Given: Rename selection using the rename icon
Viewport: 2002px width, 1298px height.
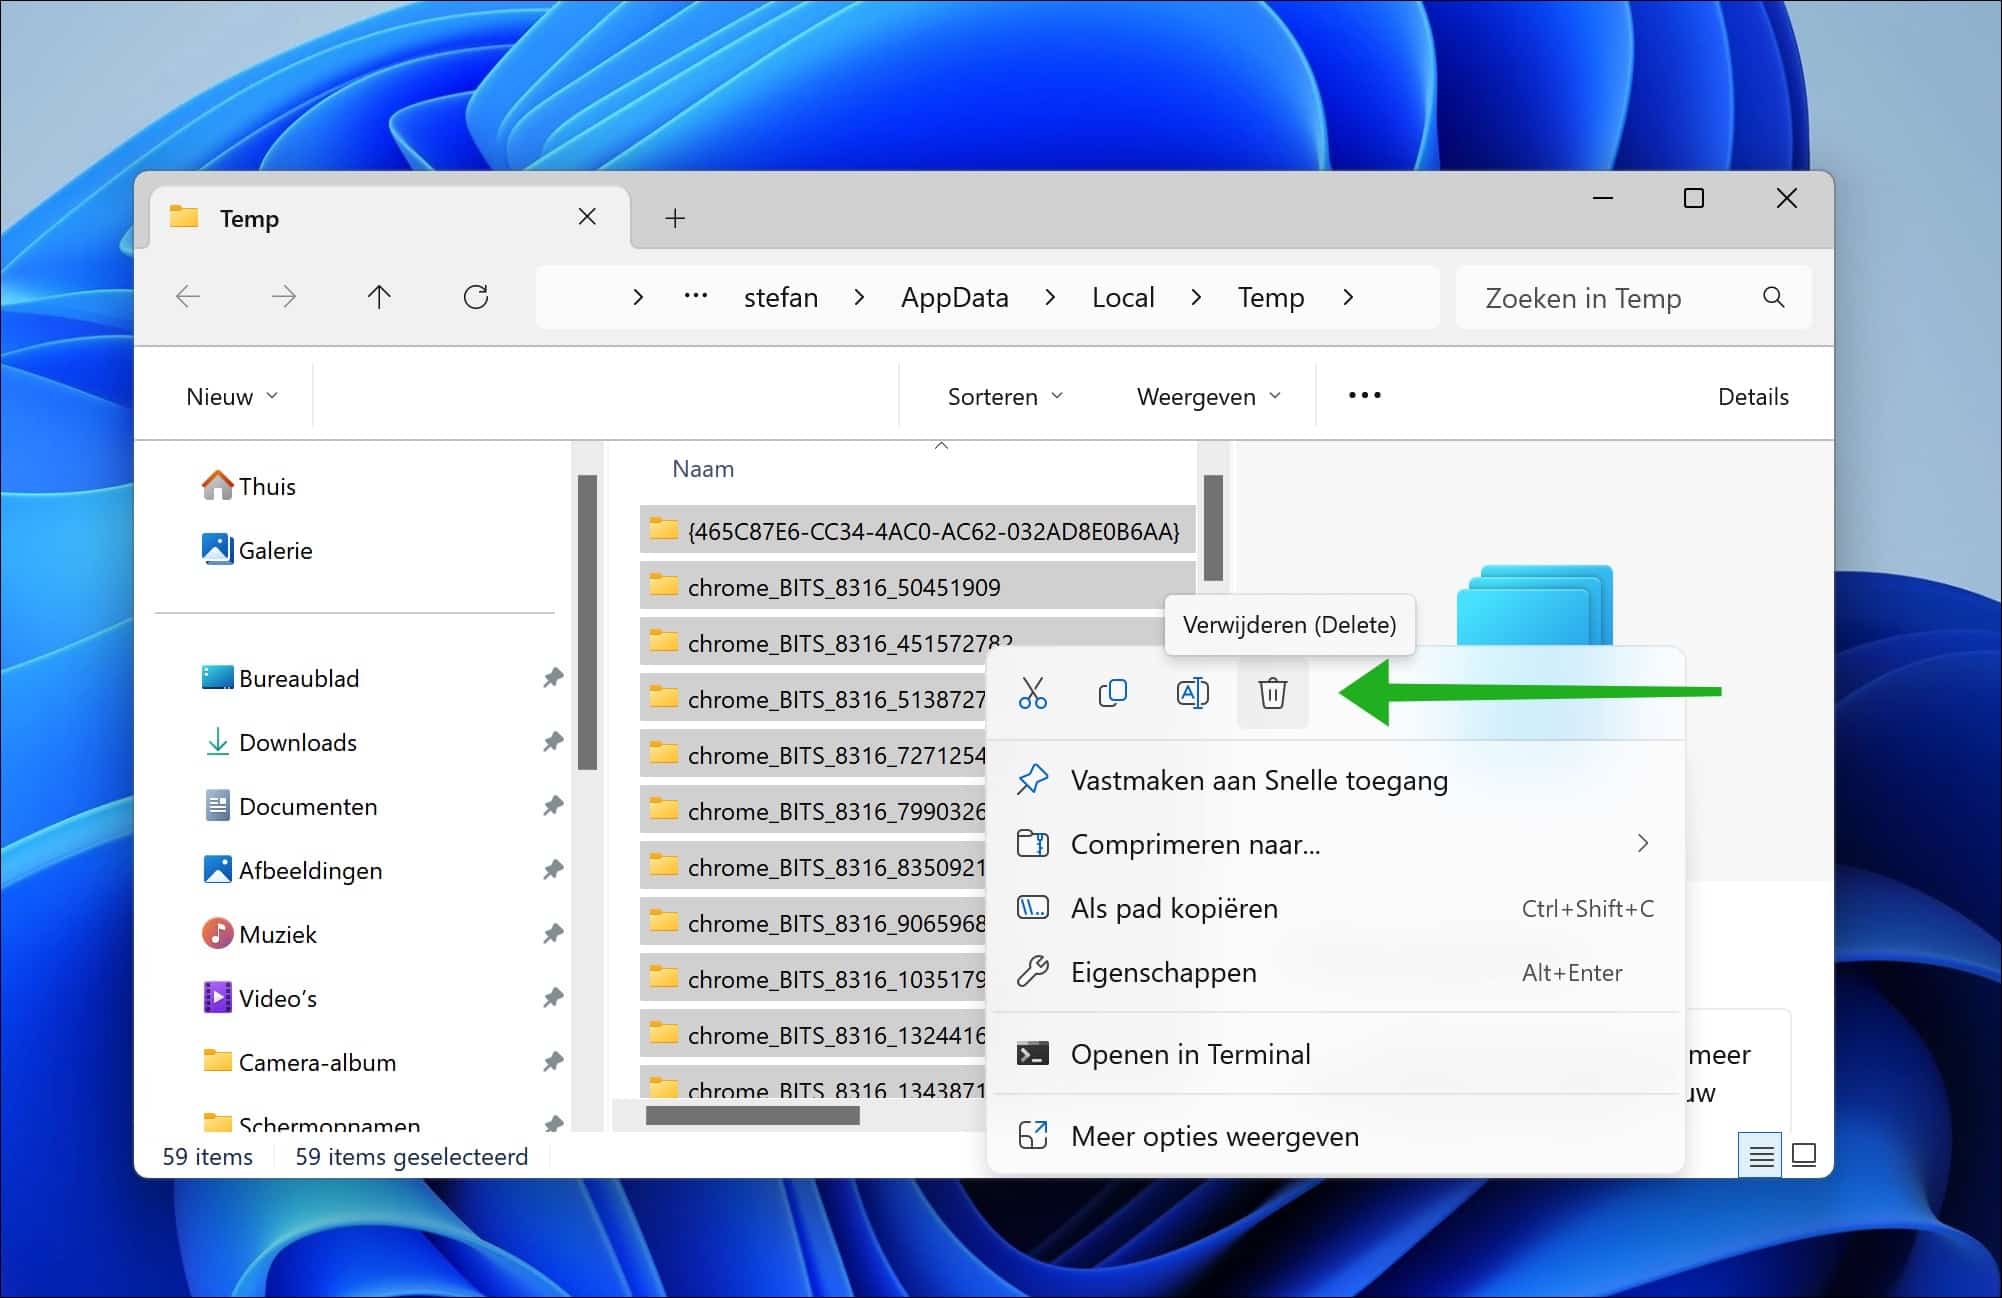Looking at the screenshot, I should click(x=1192, y=692).
